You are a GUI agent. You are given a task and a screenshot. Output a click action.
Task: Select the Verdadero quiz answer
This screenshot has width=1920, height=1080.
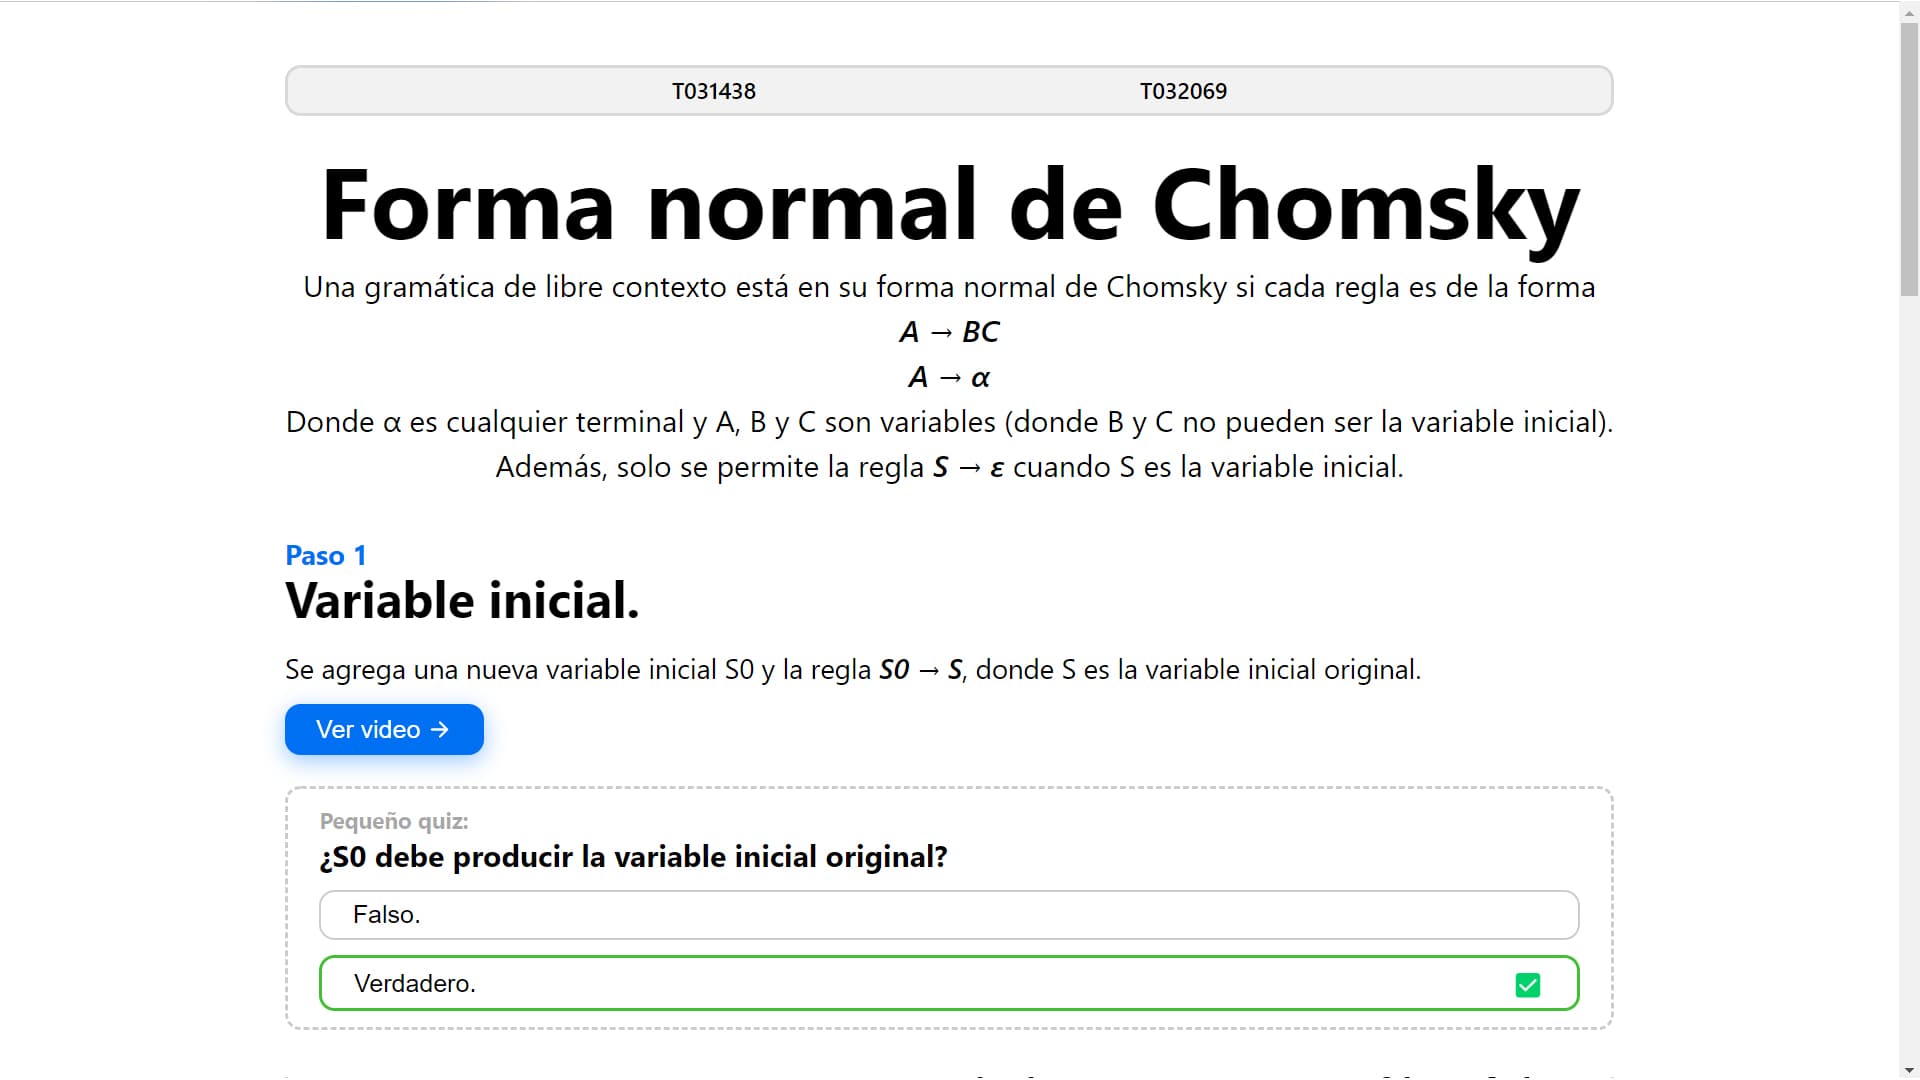949,983
